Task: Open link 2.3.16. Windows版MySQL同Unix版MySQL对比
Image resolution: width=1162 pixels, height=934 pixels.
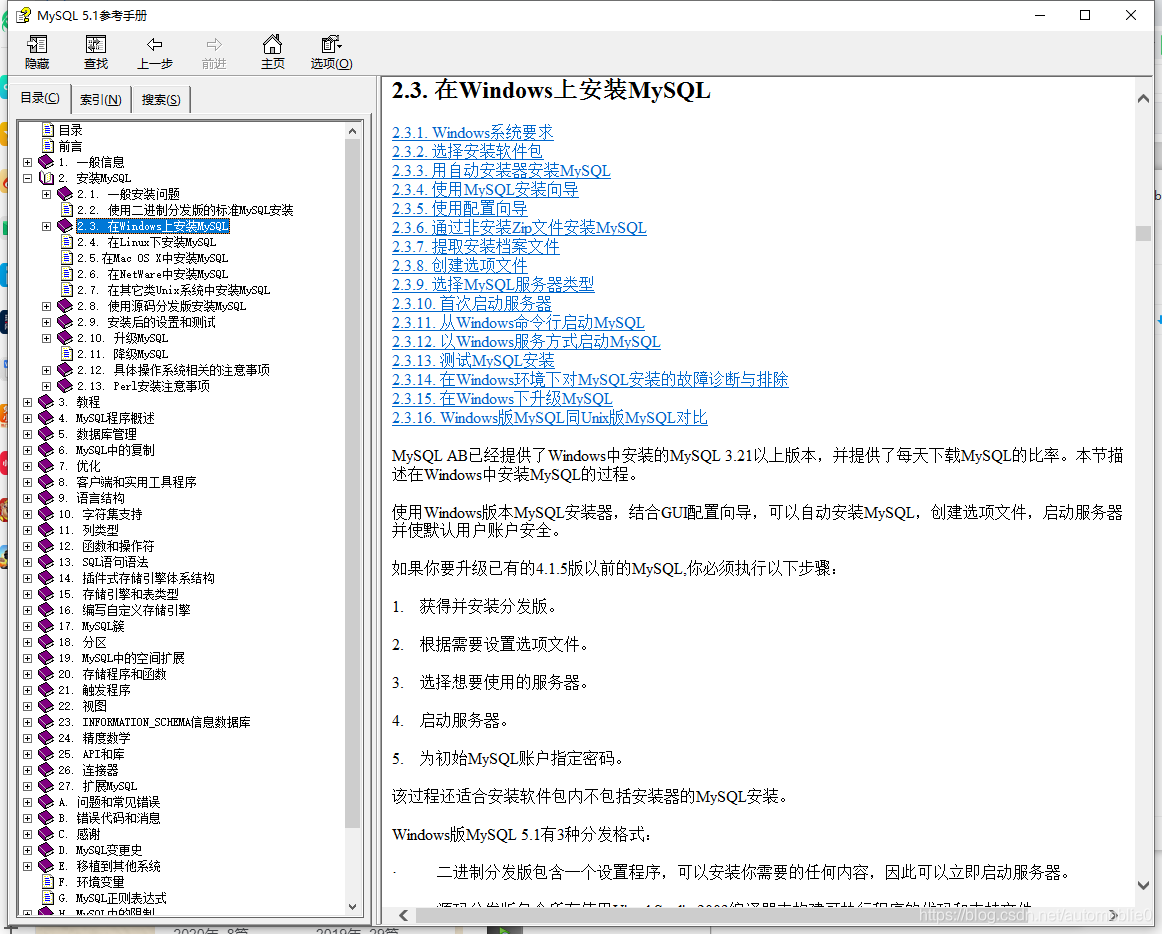Action: [550, 418]
